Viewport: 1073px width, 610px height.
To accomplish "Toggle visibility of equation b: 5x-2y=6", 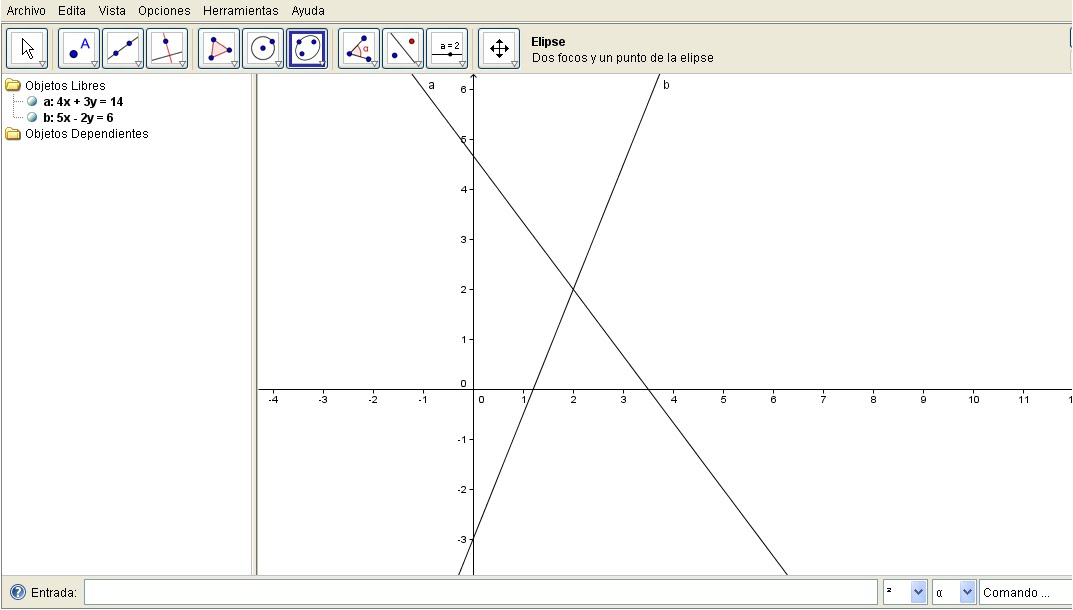I will [31, 117].
